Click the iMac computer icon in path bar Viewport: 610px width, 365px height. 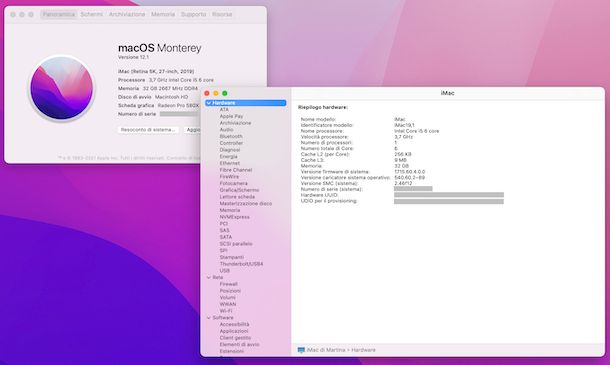click(x=301, y=350)
